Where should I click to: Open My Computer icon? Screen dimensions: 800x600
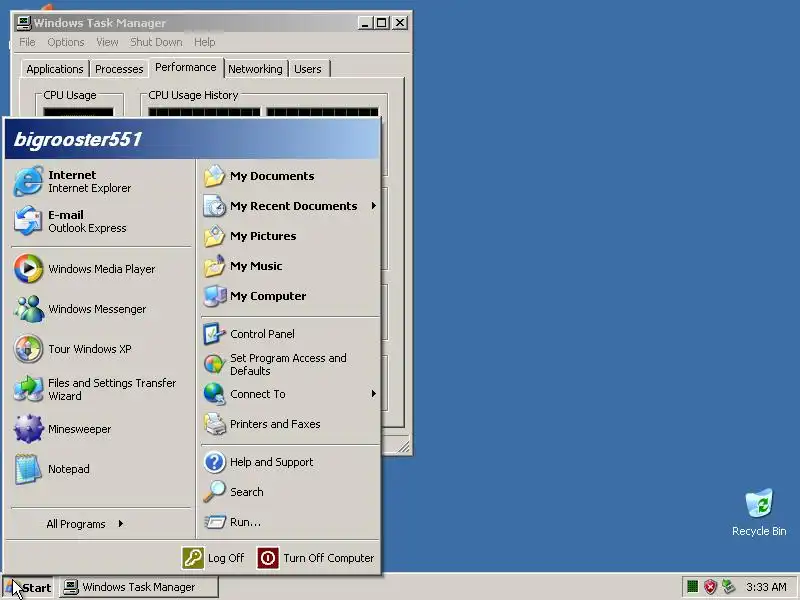[214, 296]
